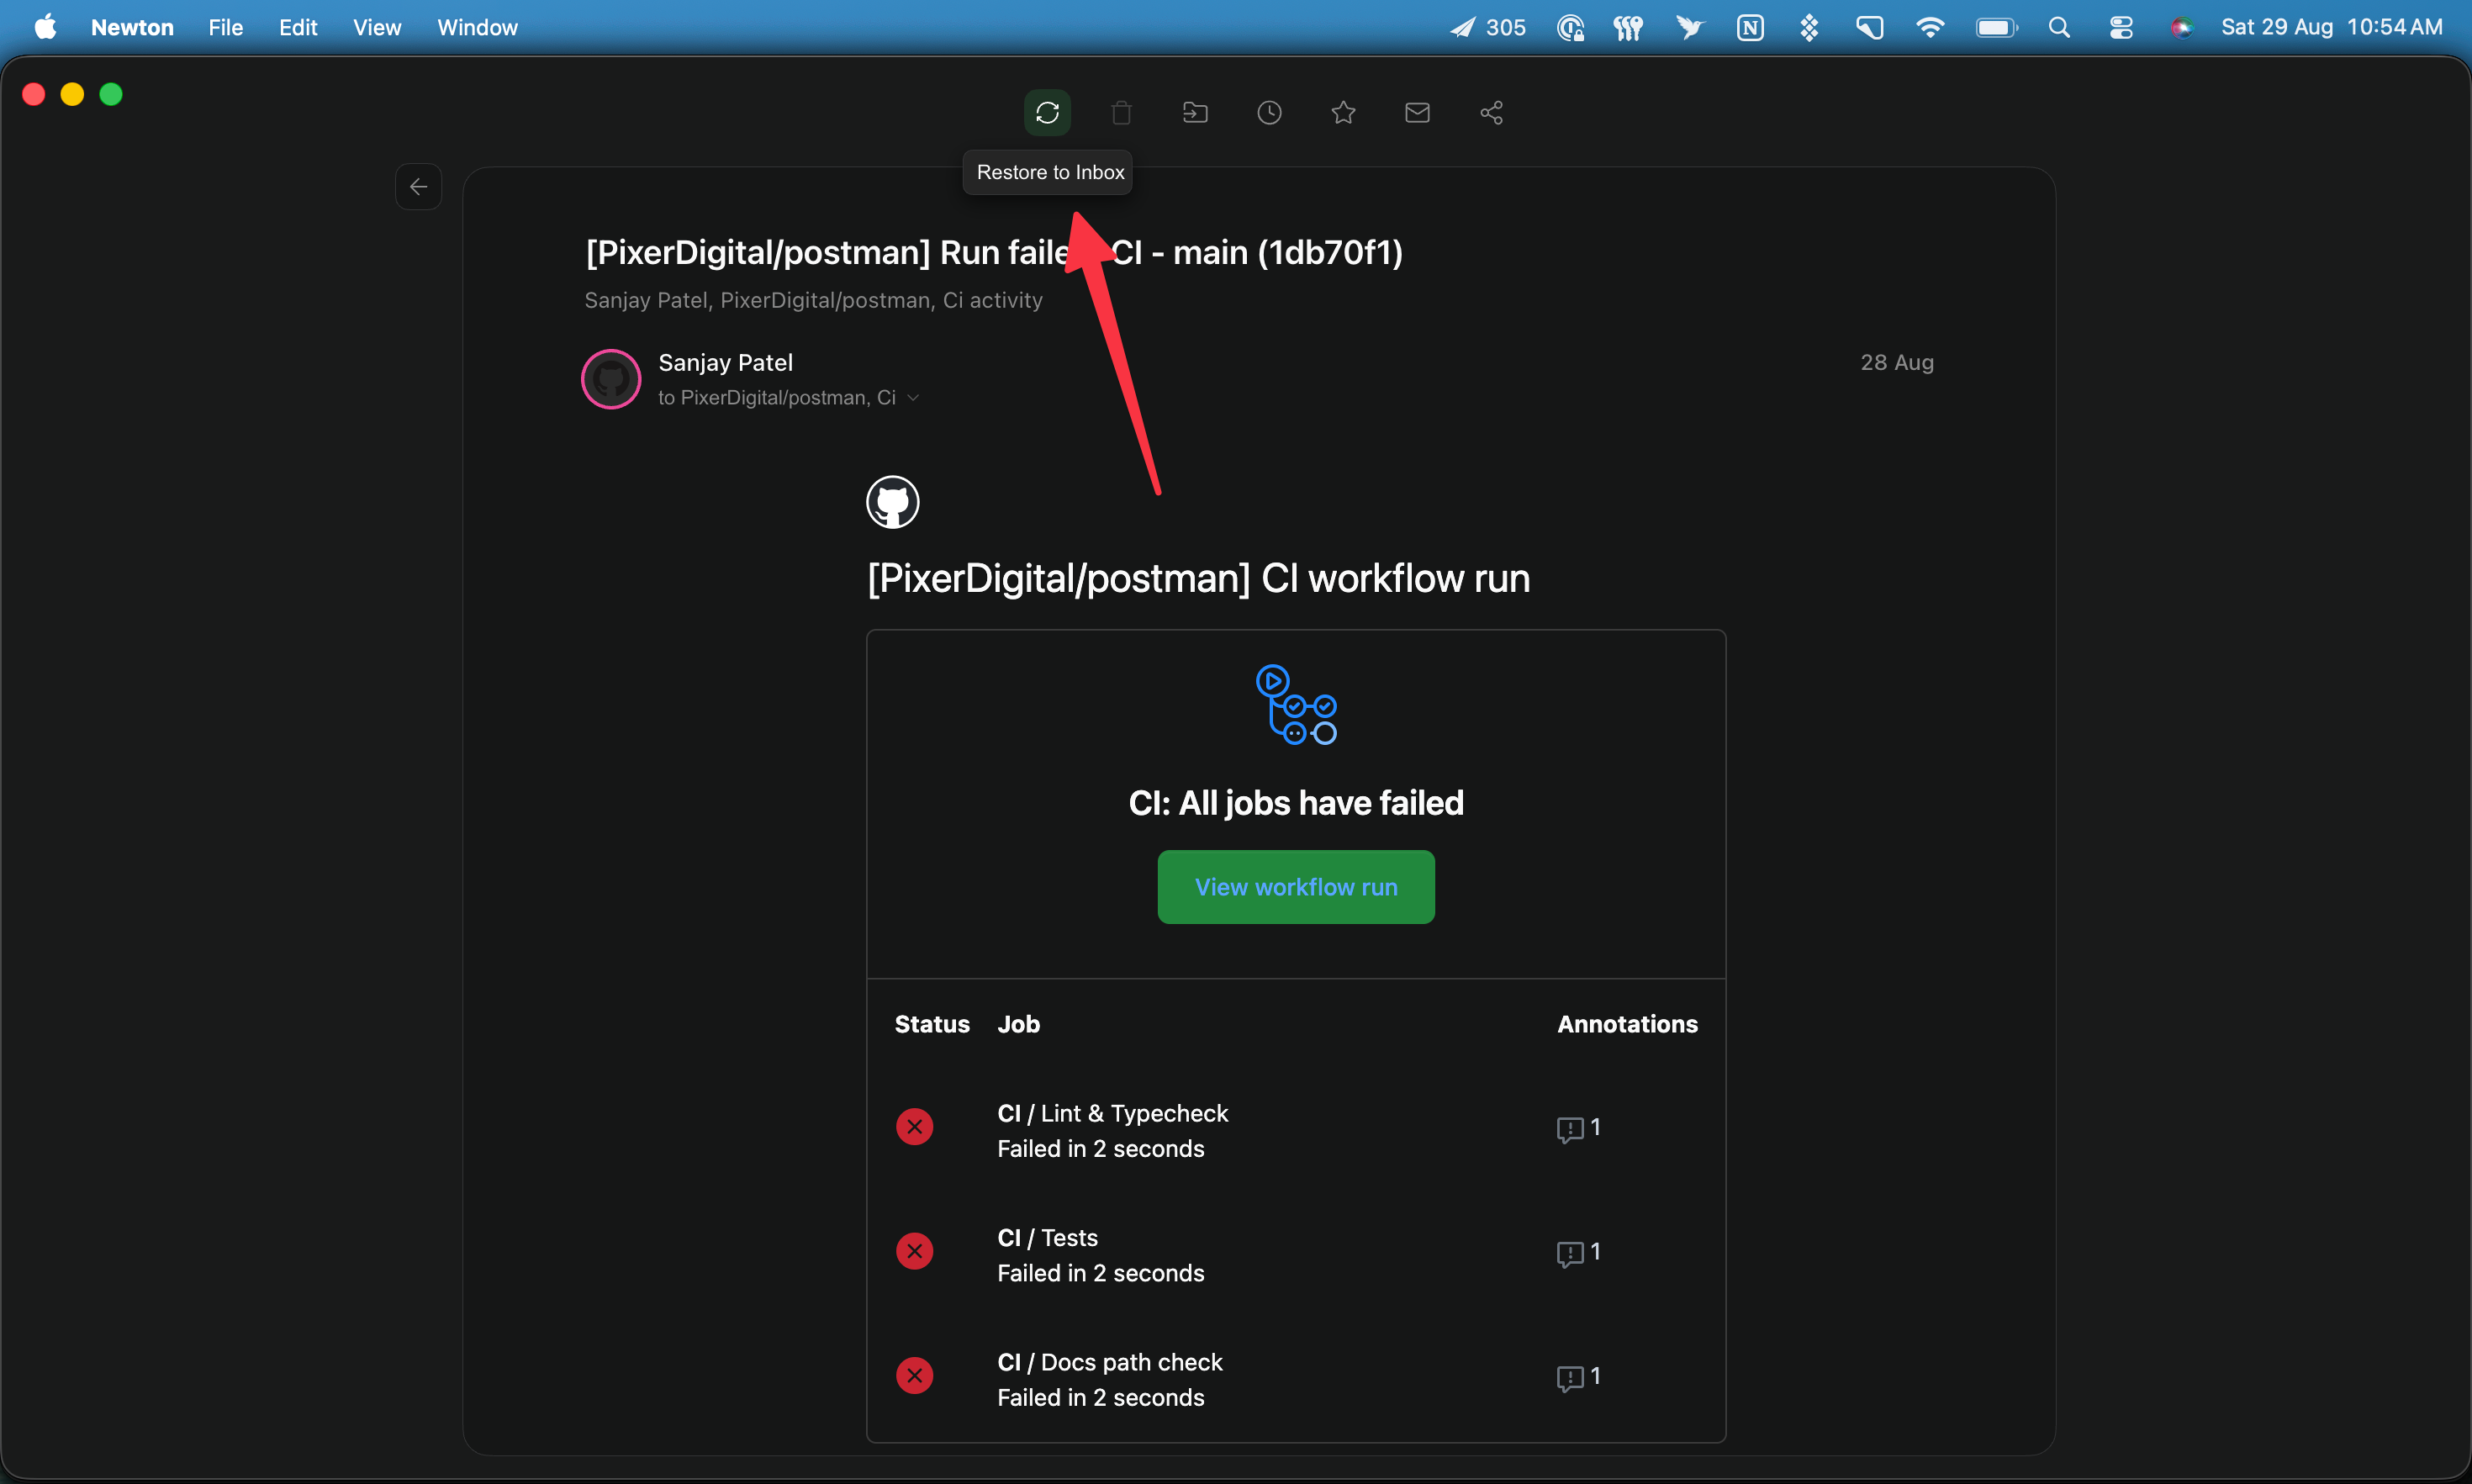The width and height of the screenshot is (2472, 1484).
Task: Click the email subject Run failed CI - main
Action: click(x=994, y=252)
